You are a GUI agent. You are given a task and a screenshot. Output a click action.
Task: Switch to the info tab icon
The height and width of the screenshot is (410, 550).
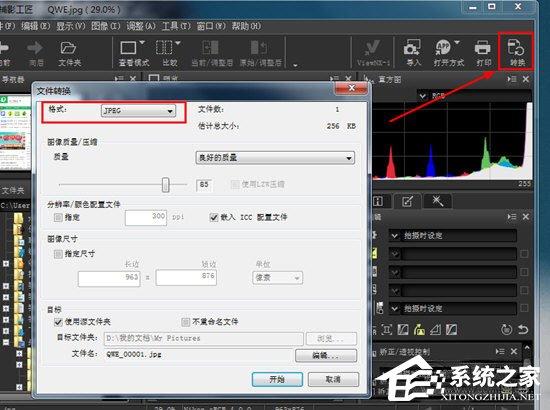pyautogui.click(x=378, y=201)
